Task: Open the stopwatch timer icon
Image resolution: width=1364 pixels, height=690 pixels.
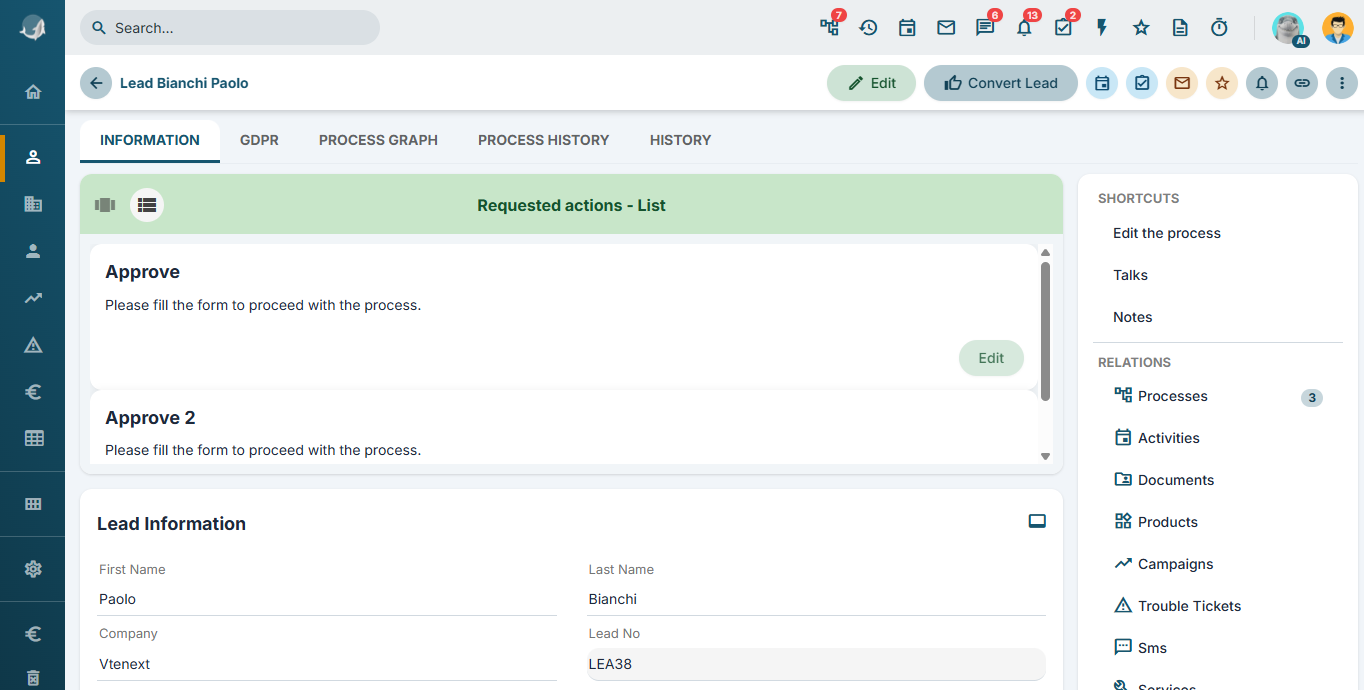Action: 1219,28
